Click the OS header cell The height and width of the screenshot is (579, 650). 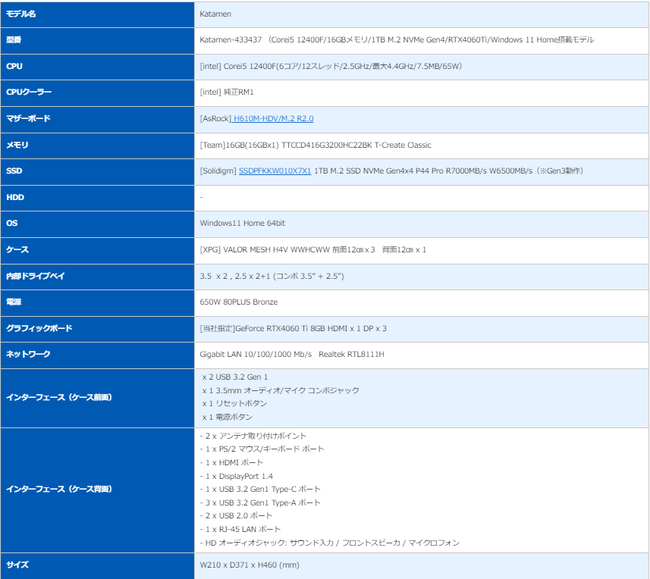pyautogui.click(x=97, y=224)
